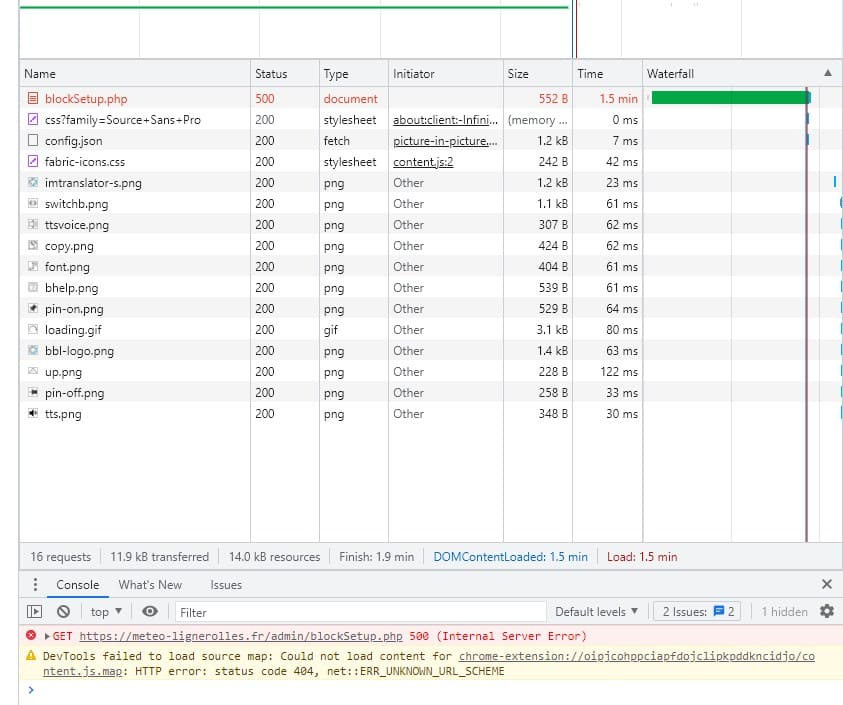Select the config.json request row

point(430,140)
